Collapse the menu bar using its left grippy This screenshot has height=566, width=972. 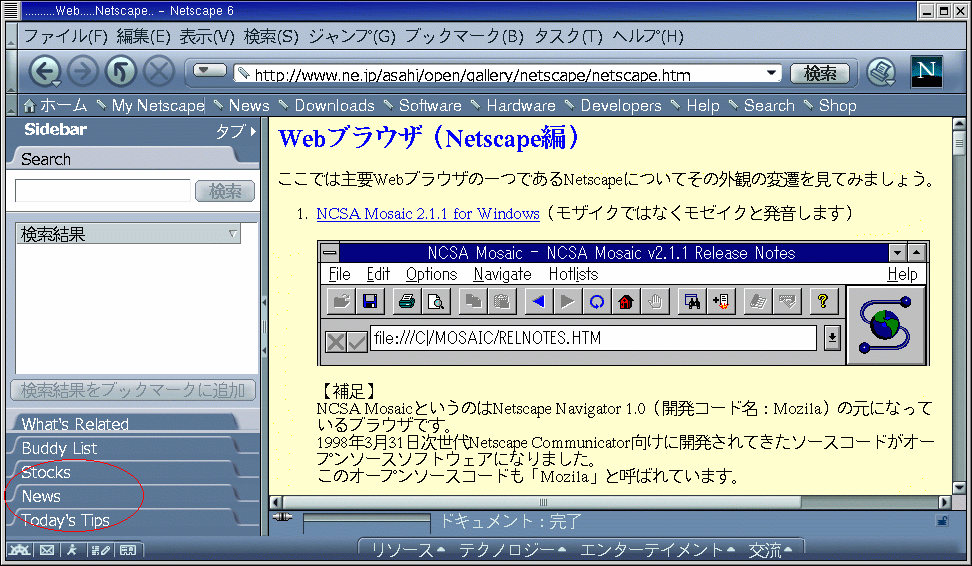[x=11, y=36]
